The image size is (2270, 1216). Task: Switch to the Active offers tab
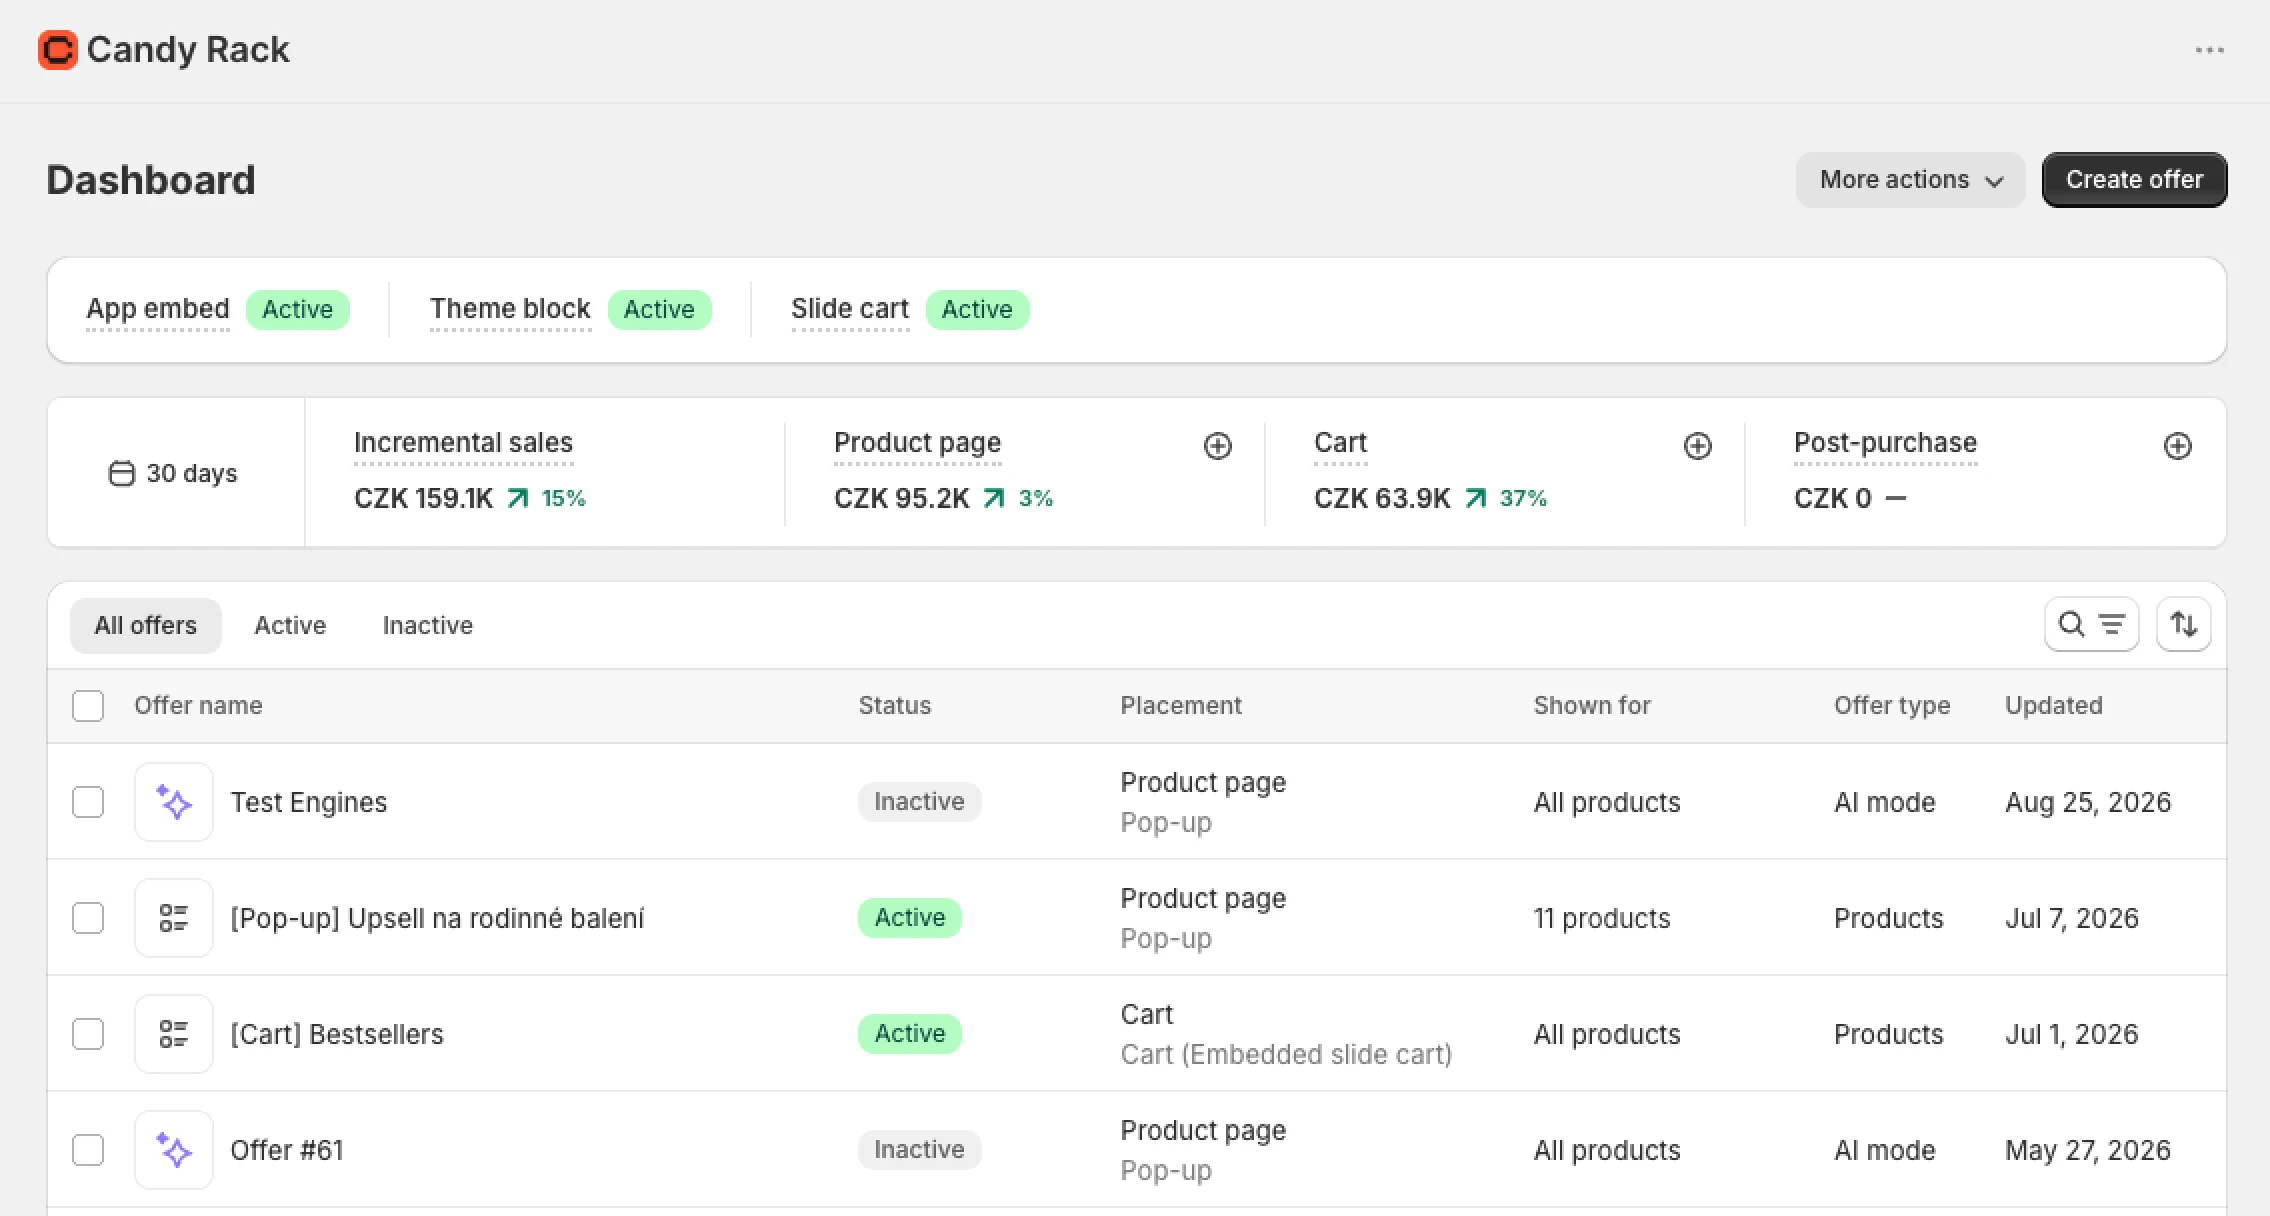tap(290, 626)
